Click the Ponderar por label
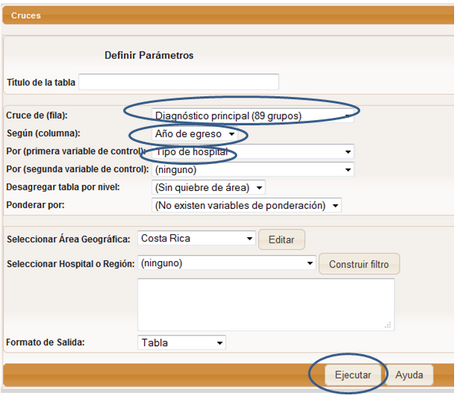Screen dimensions: 455x396 coord(35,205)
